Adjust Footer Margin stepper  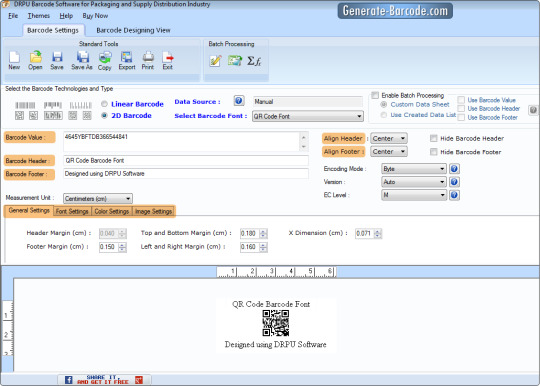coord(122,247)
